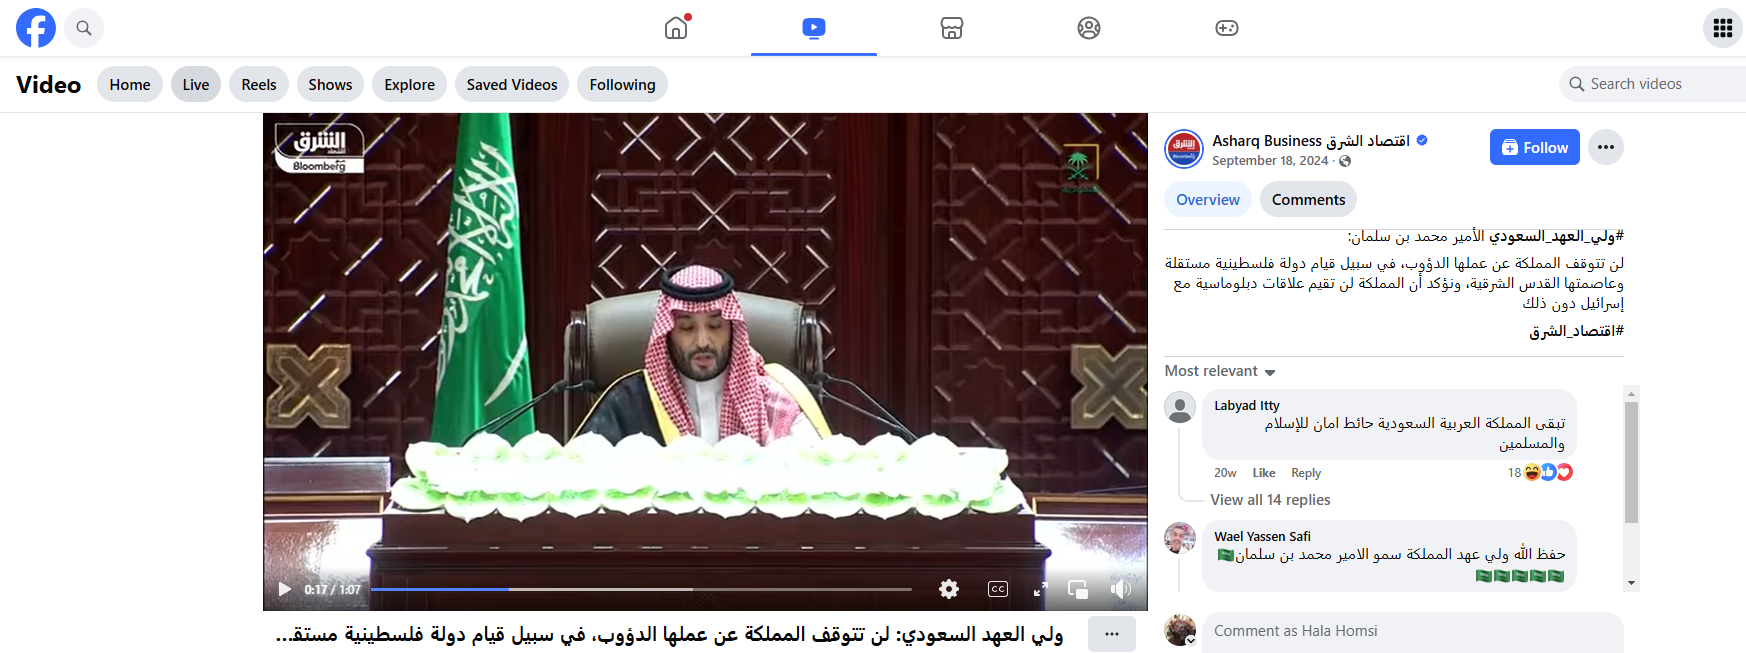Enter fullscreen on the video player

pos(1040,589)
